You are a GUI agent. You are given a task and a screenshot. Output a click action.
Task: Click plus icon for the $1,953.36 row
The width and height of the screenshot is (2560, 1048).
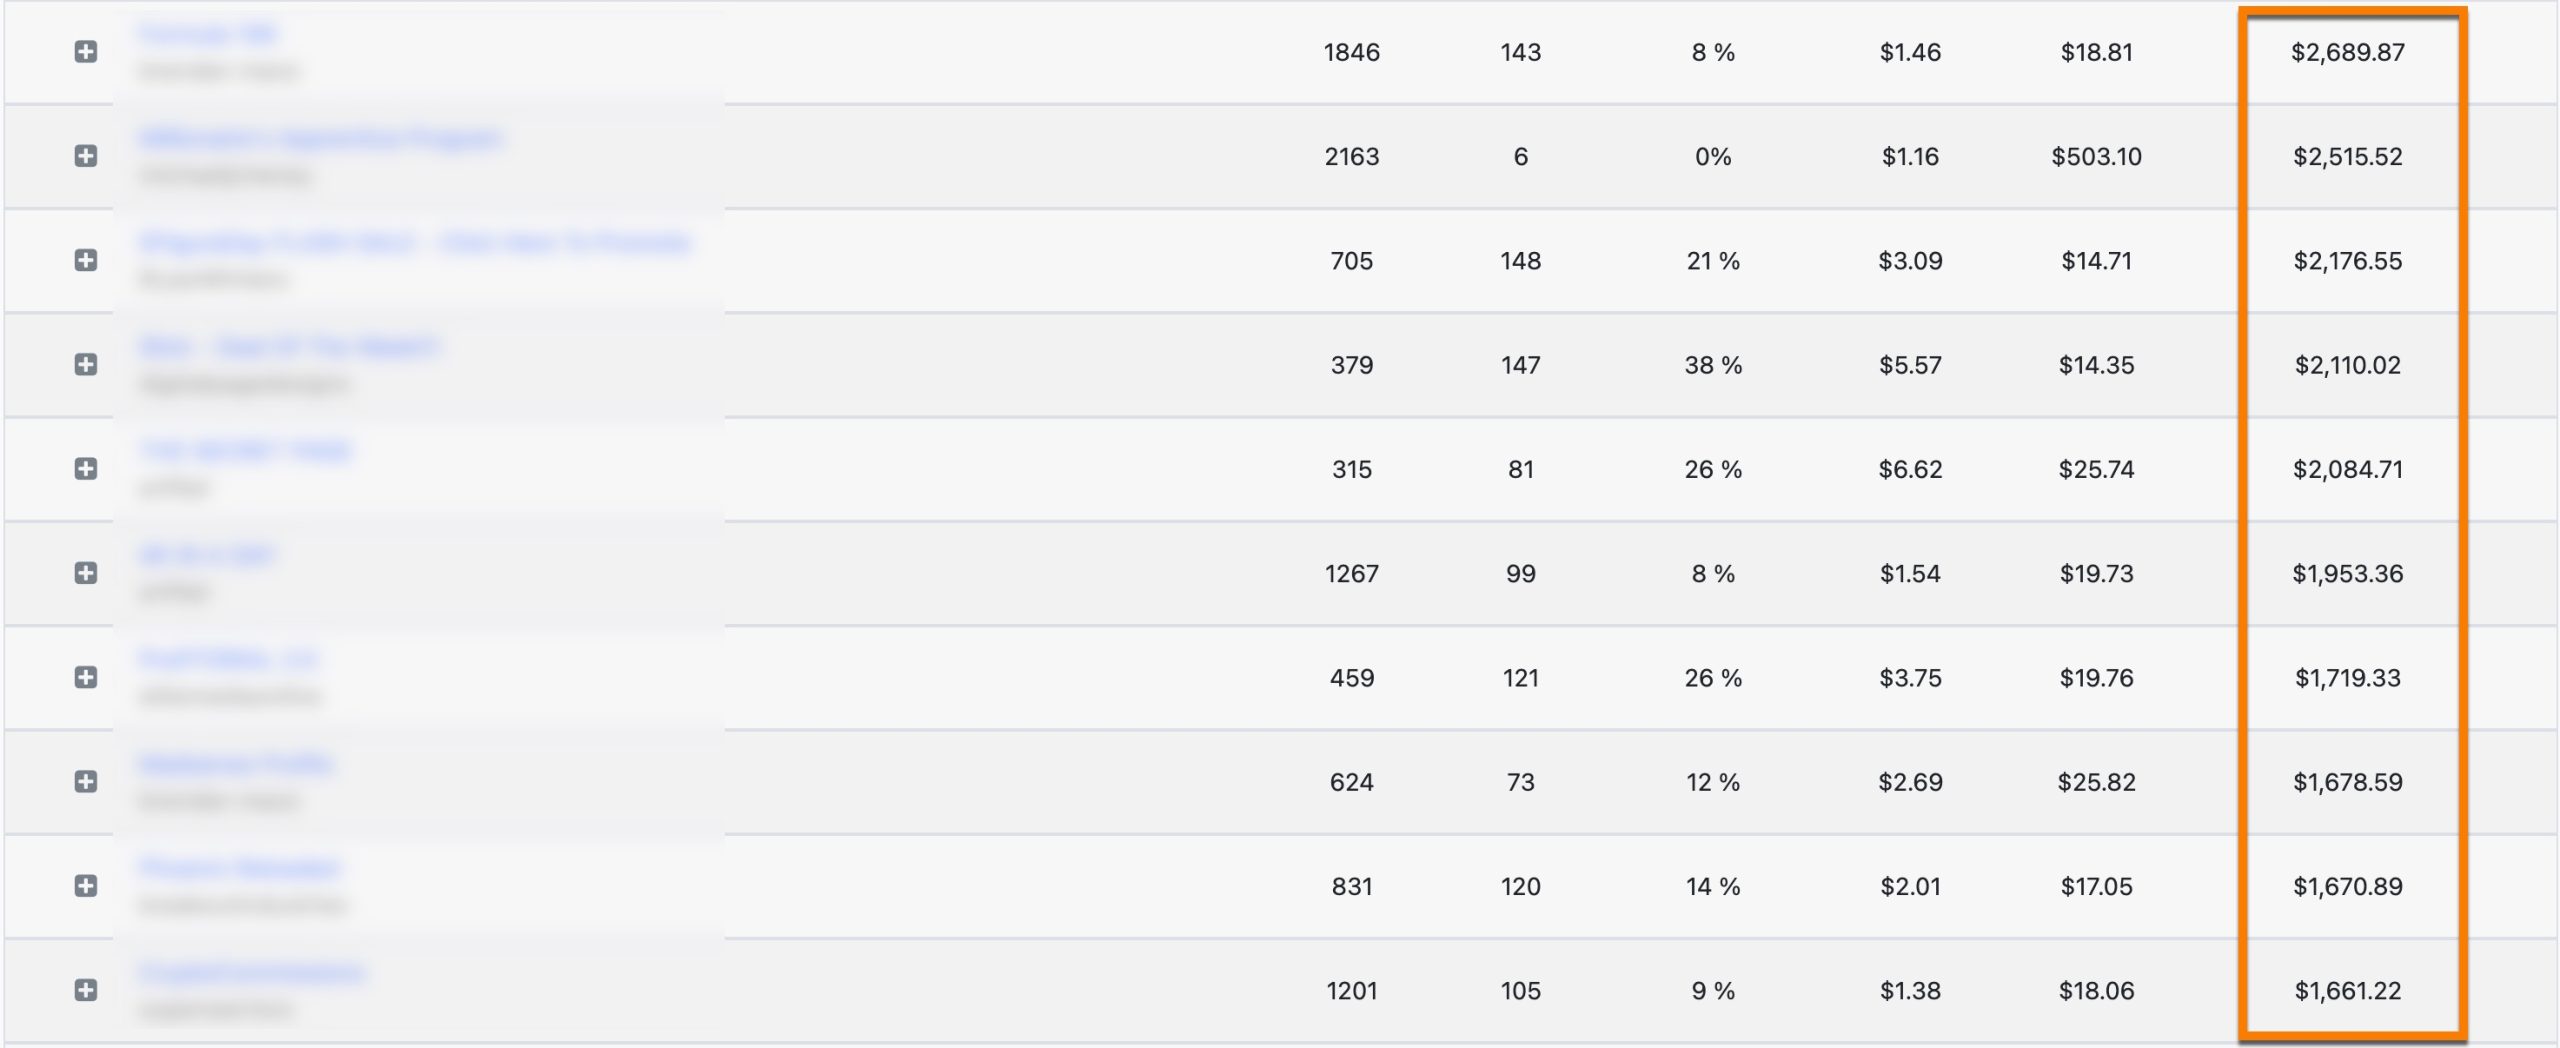[x=86, y=573]
